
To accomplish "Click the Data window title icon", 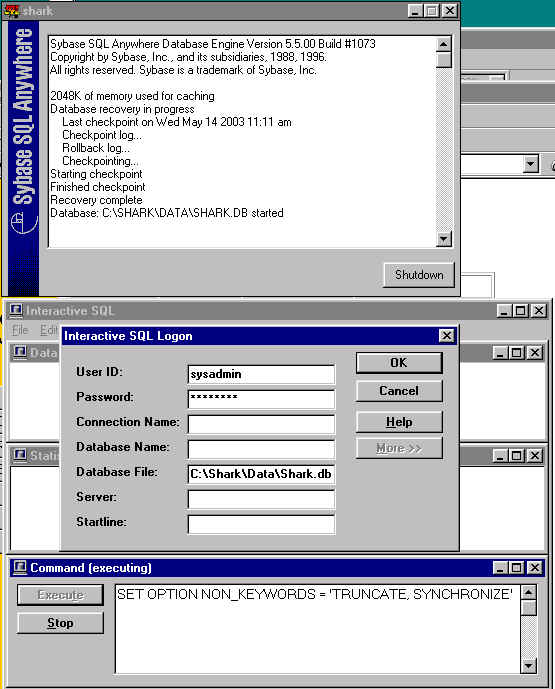I will [20, 352].
